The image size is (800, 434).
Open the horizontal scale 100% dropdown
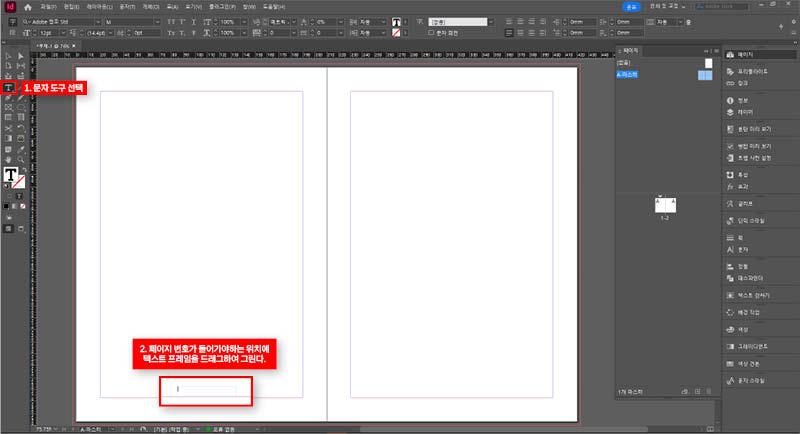tap(244, 33)
